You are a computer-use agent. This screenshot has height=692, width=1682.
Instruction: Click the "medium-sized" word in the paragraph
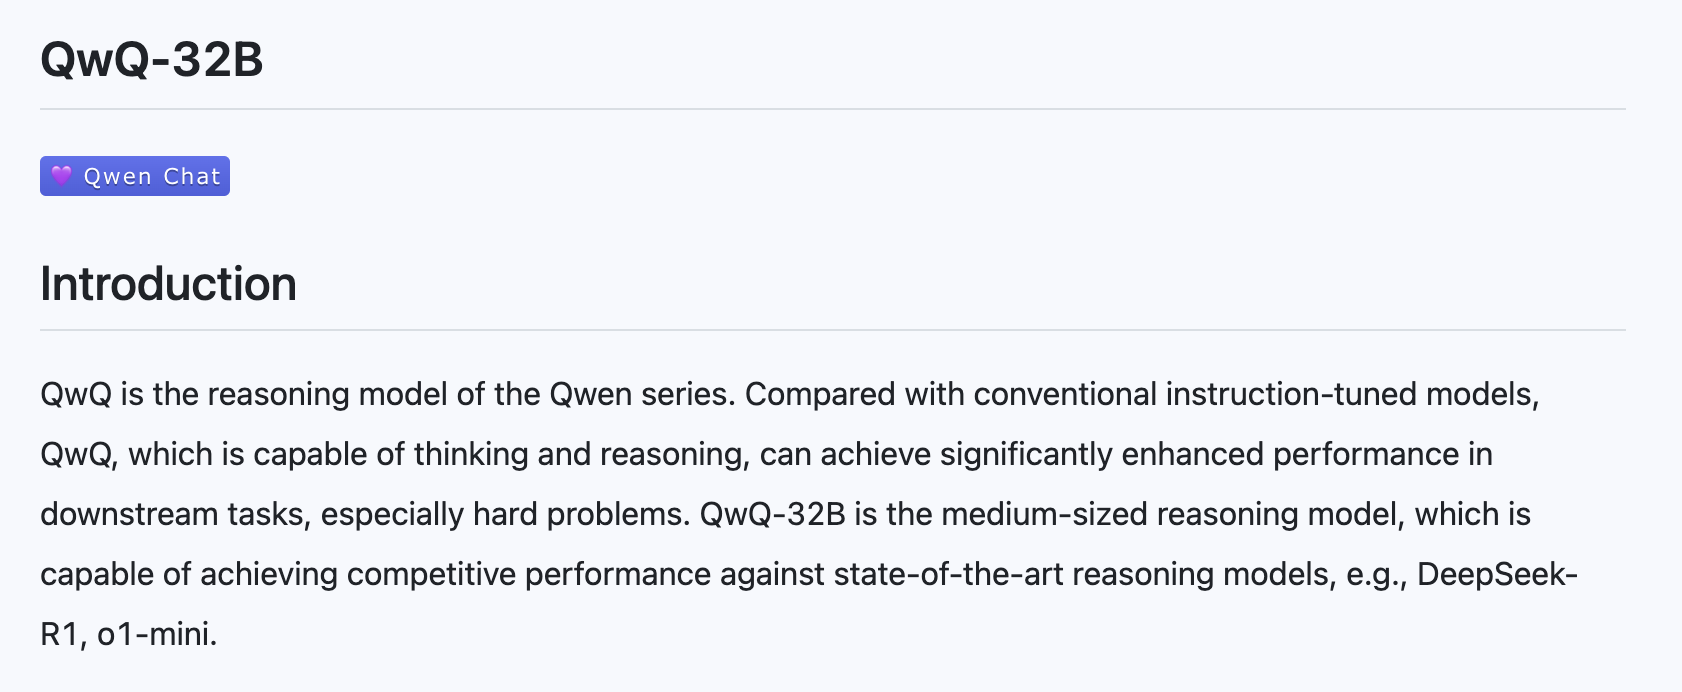[1044, 514]
